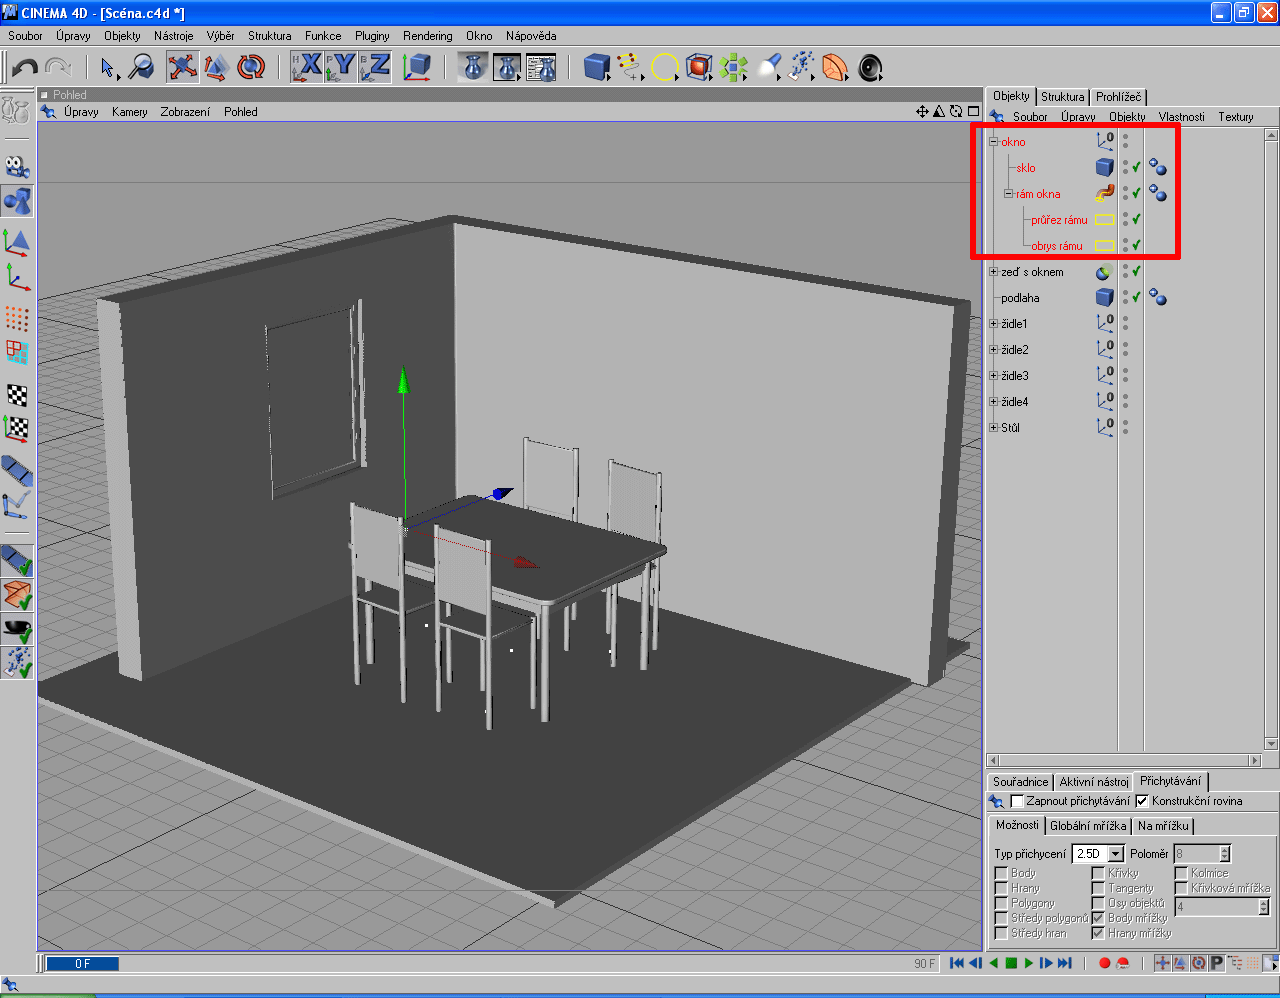Switch to the Souřadnice tab

pos(1021,782)
